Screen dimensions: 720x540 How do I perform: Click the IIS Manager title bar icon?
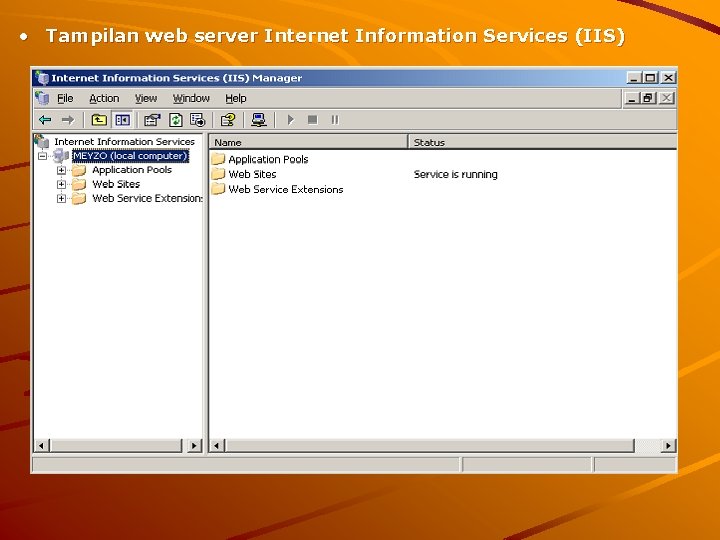tap(42, 78)
